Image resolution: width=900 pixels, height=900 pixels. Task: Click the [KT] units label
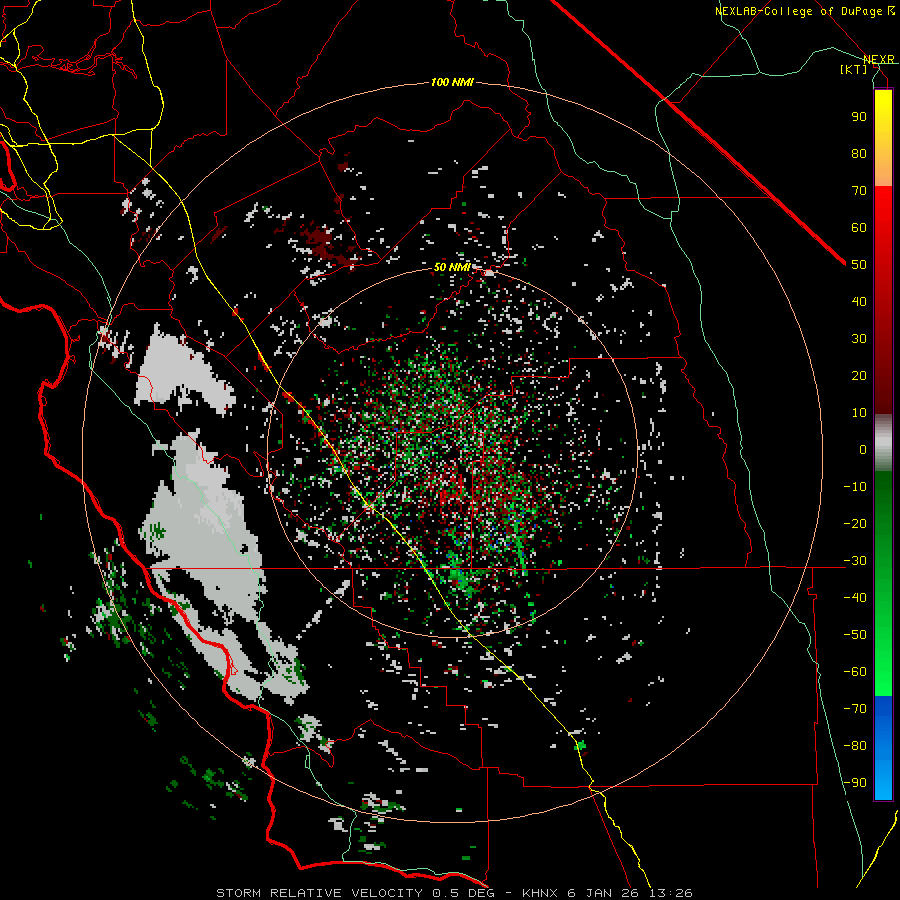click(x=854, y=69)
